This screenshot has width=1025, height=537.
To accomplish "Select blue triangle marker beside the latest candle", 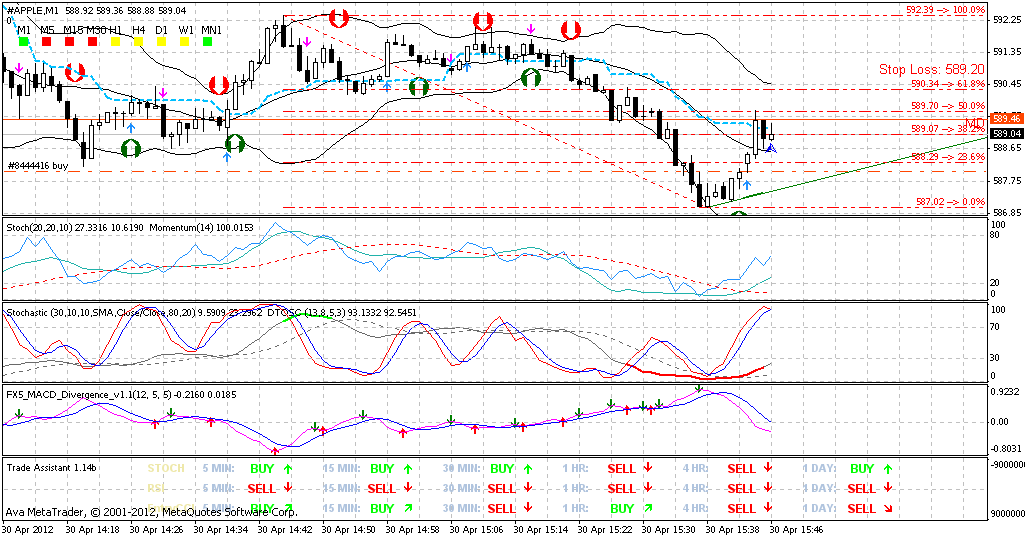I will pos(771,150).
